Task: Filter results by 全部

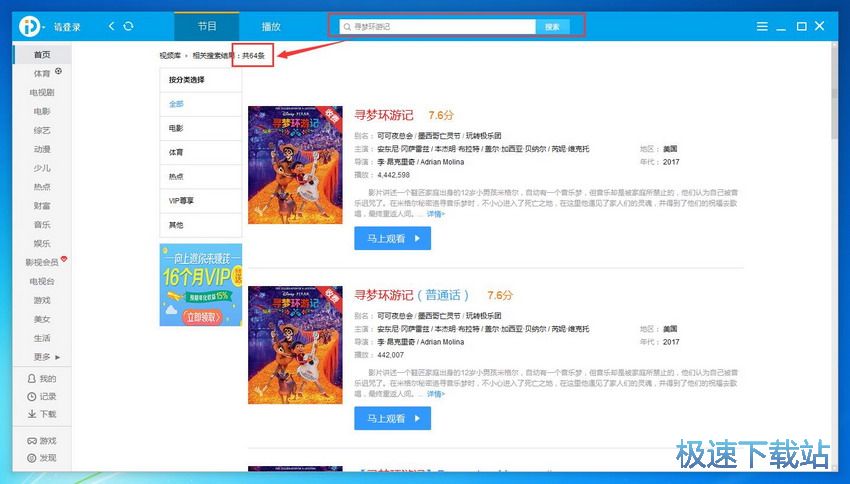Action: [201, 104]
